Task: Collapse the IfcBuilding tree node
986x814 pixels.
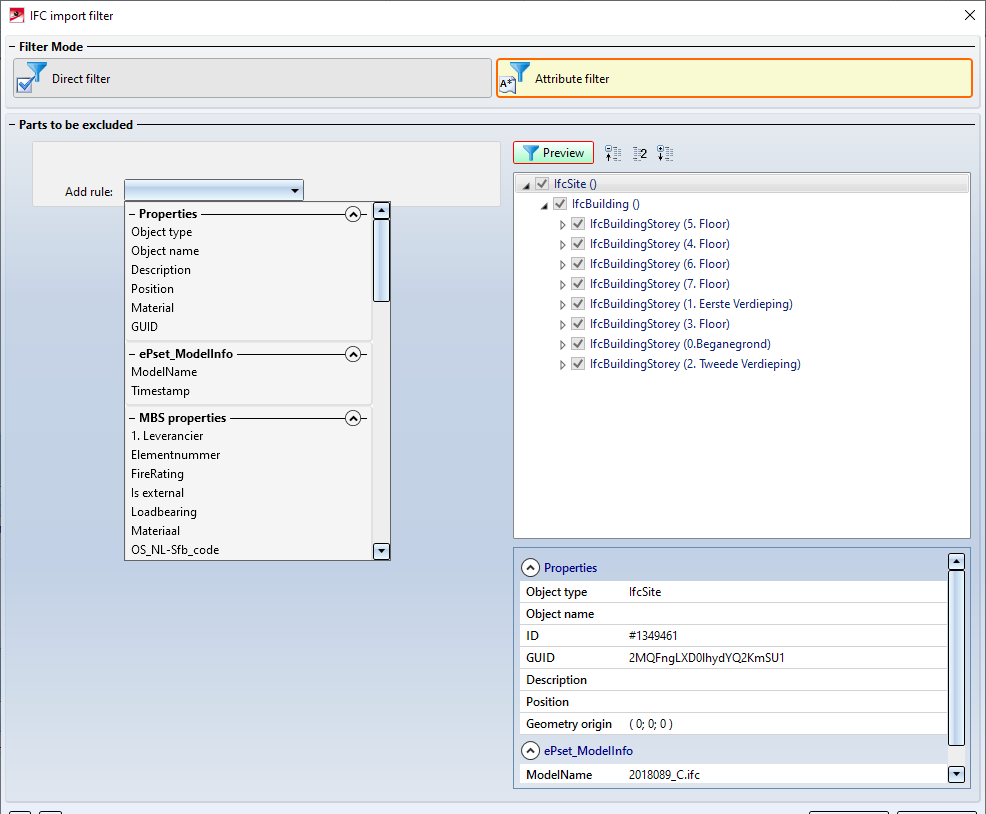Action: click(545, 204)
